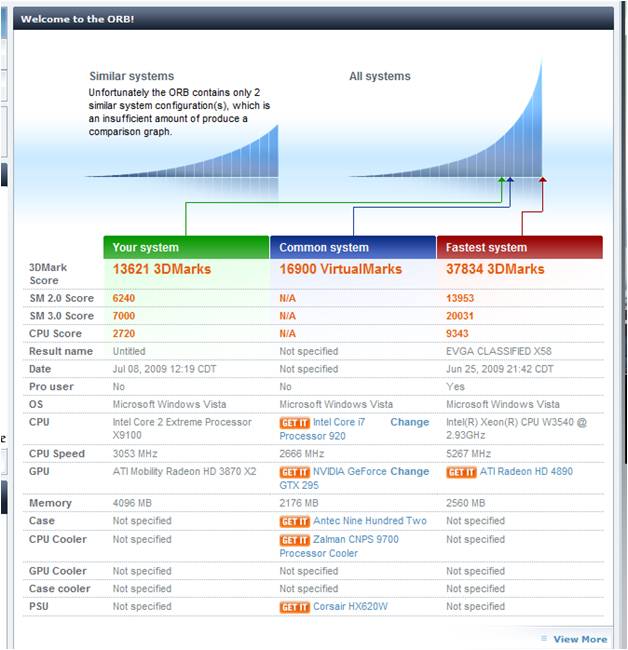Click the GPU Cooler row label
The width and height of the screenshot is (628, 650).
[x=58, y=571]
